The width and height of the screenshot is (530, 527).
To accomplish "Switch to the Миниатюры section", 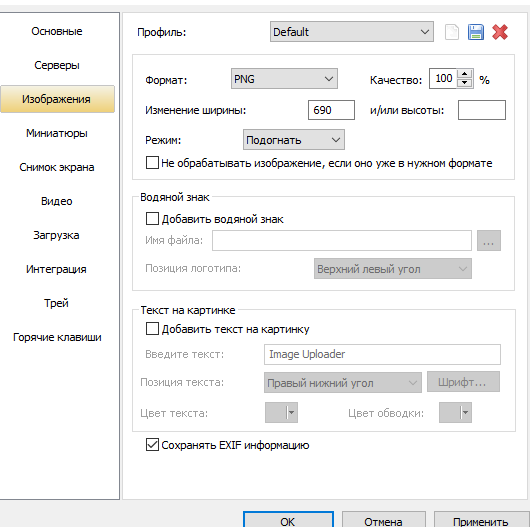I will (57, 133).
